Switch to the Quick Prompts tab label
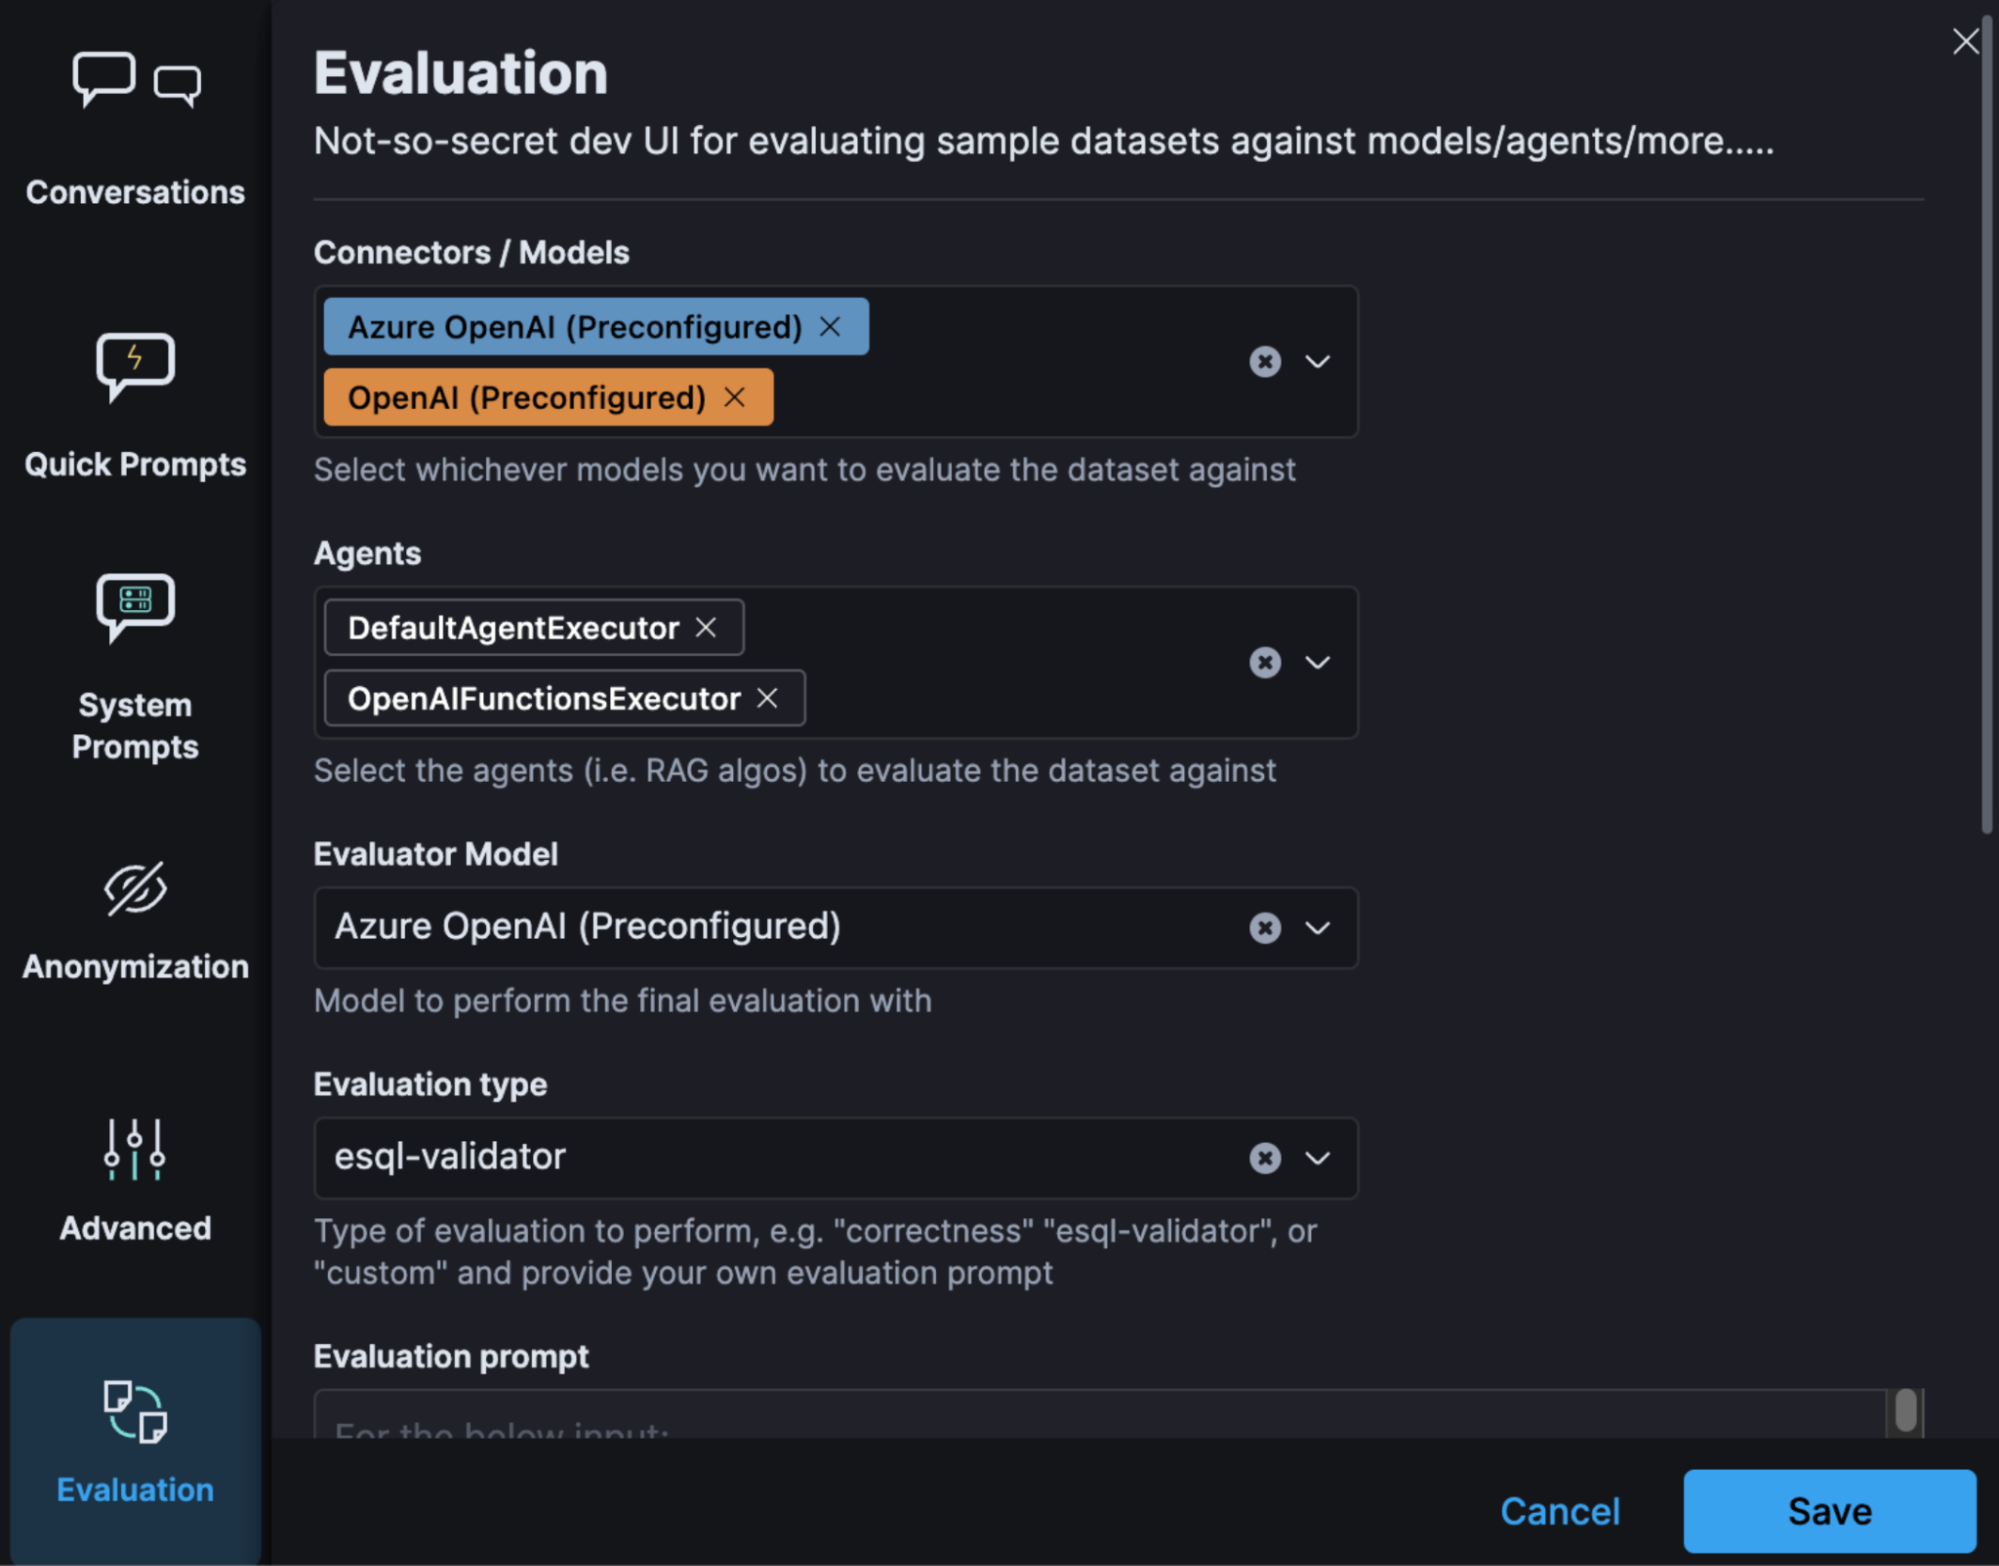1999x1566 pixels. coord(135,464)
